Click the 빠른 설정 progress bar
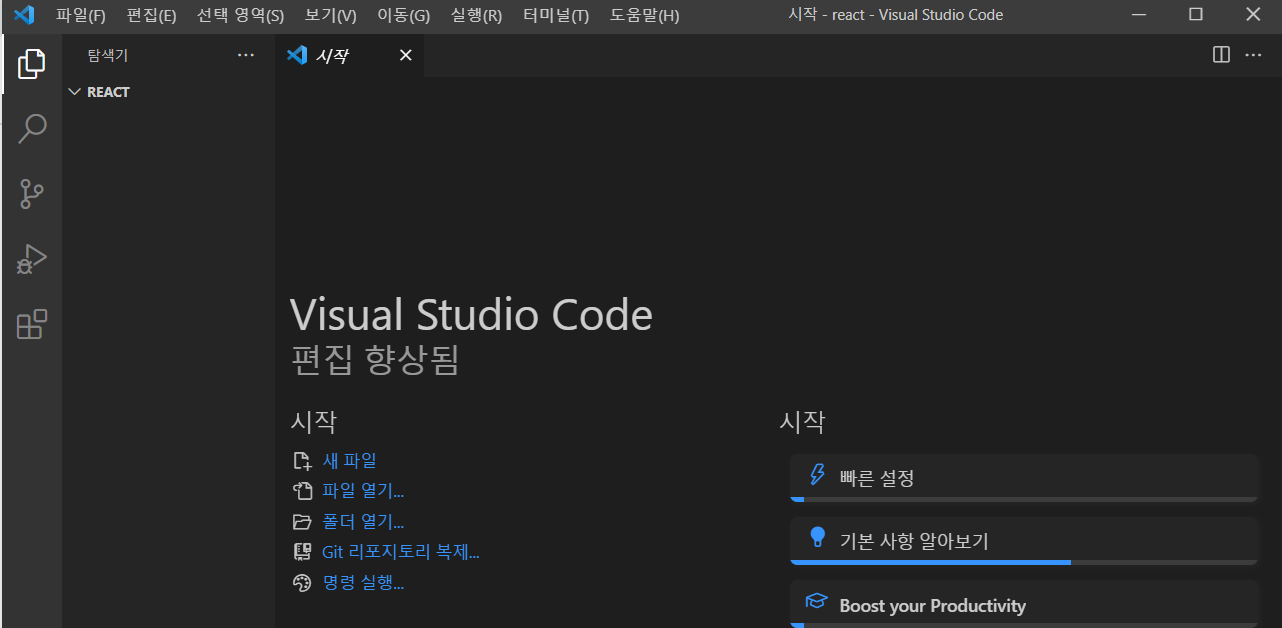1282x628 pixels. 1024,499
